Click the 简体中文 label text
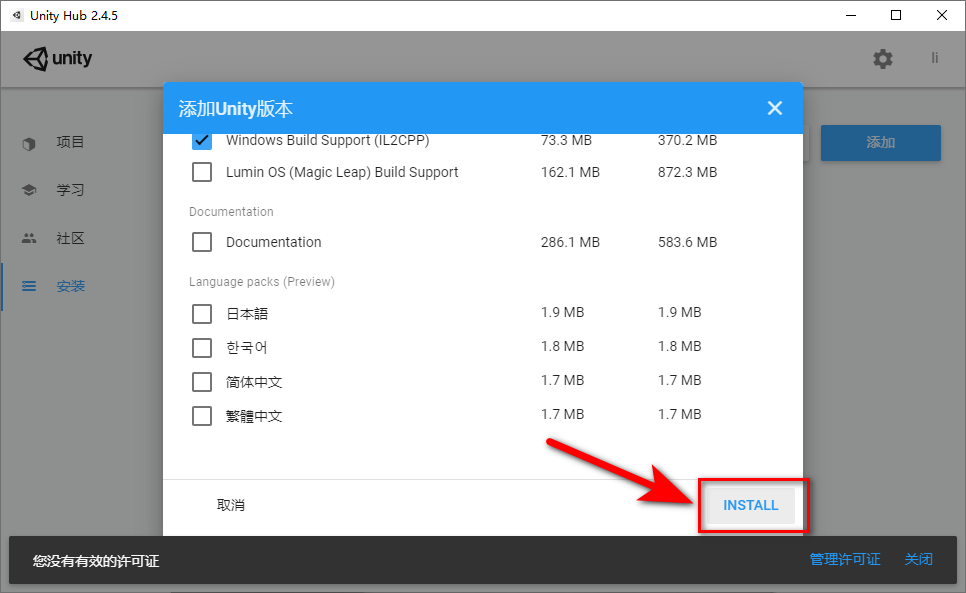 tap(254, 382)
